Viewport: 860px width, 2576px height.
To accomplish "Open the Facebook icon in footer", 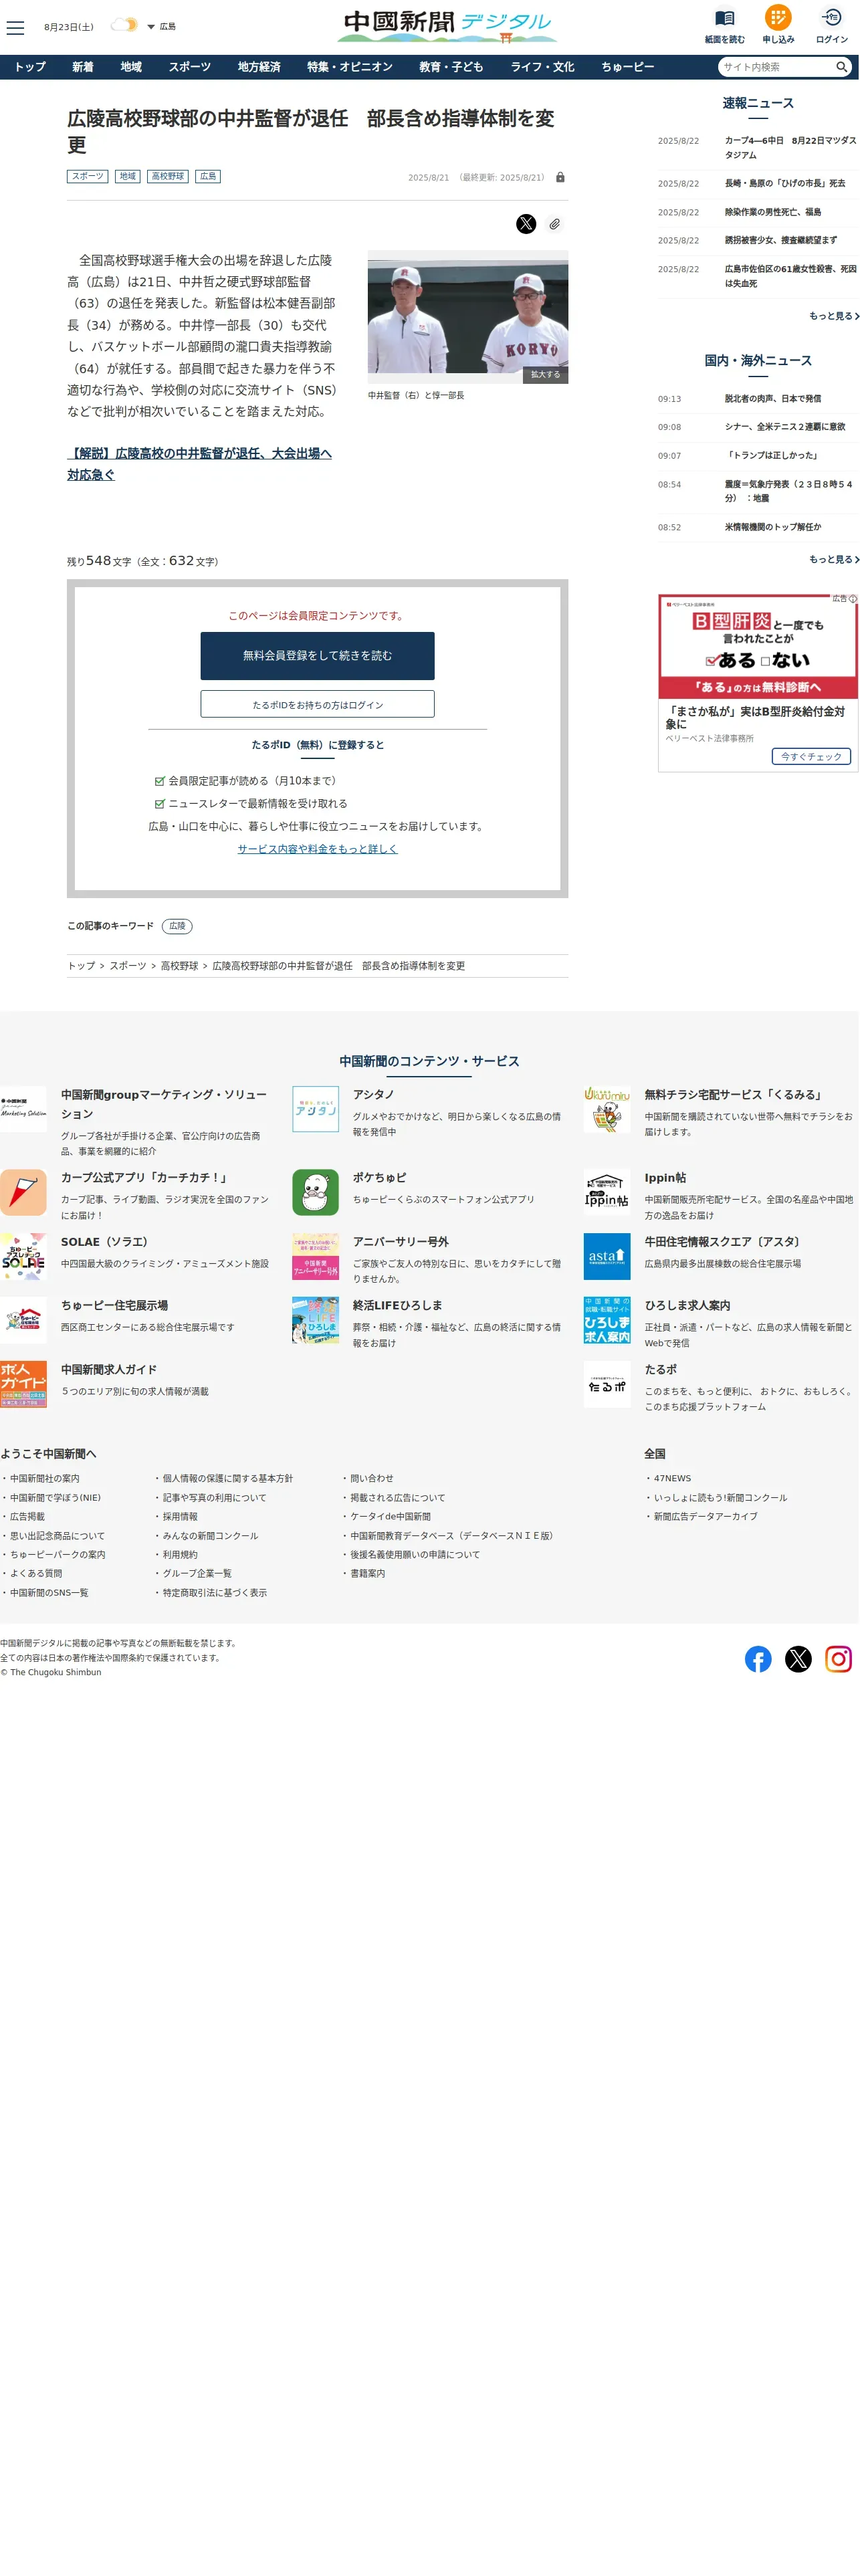I will tap(758, 1660).
